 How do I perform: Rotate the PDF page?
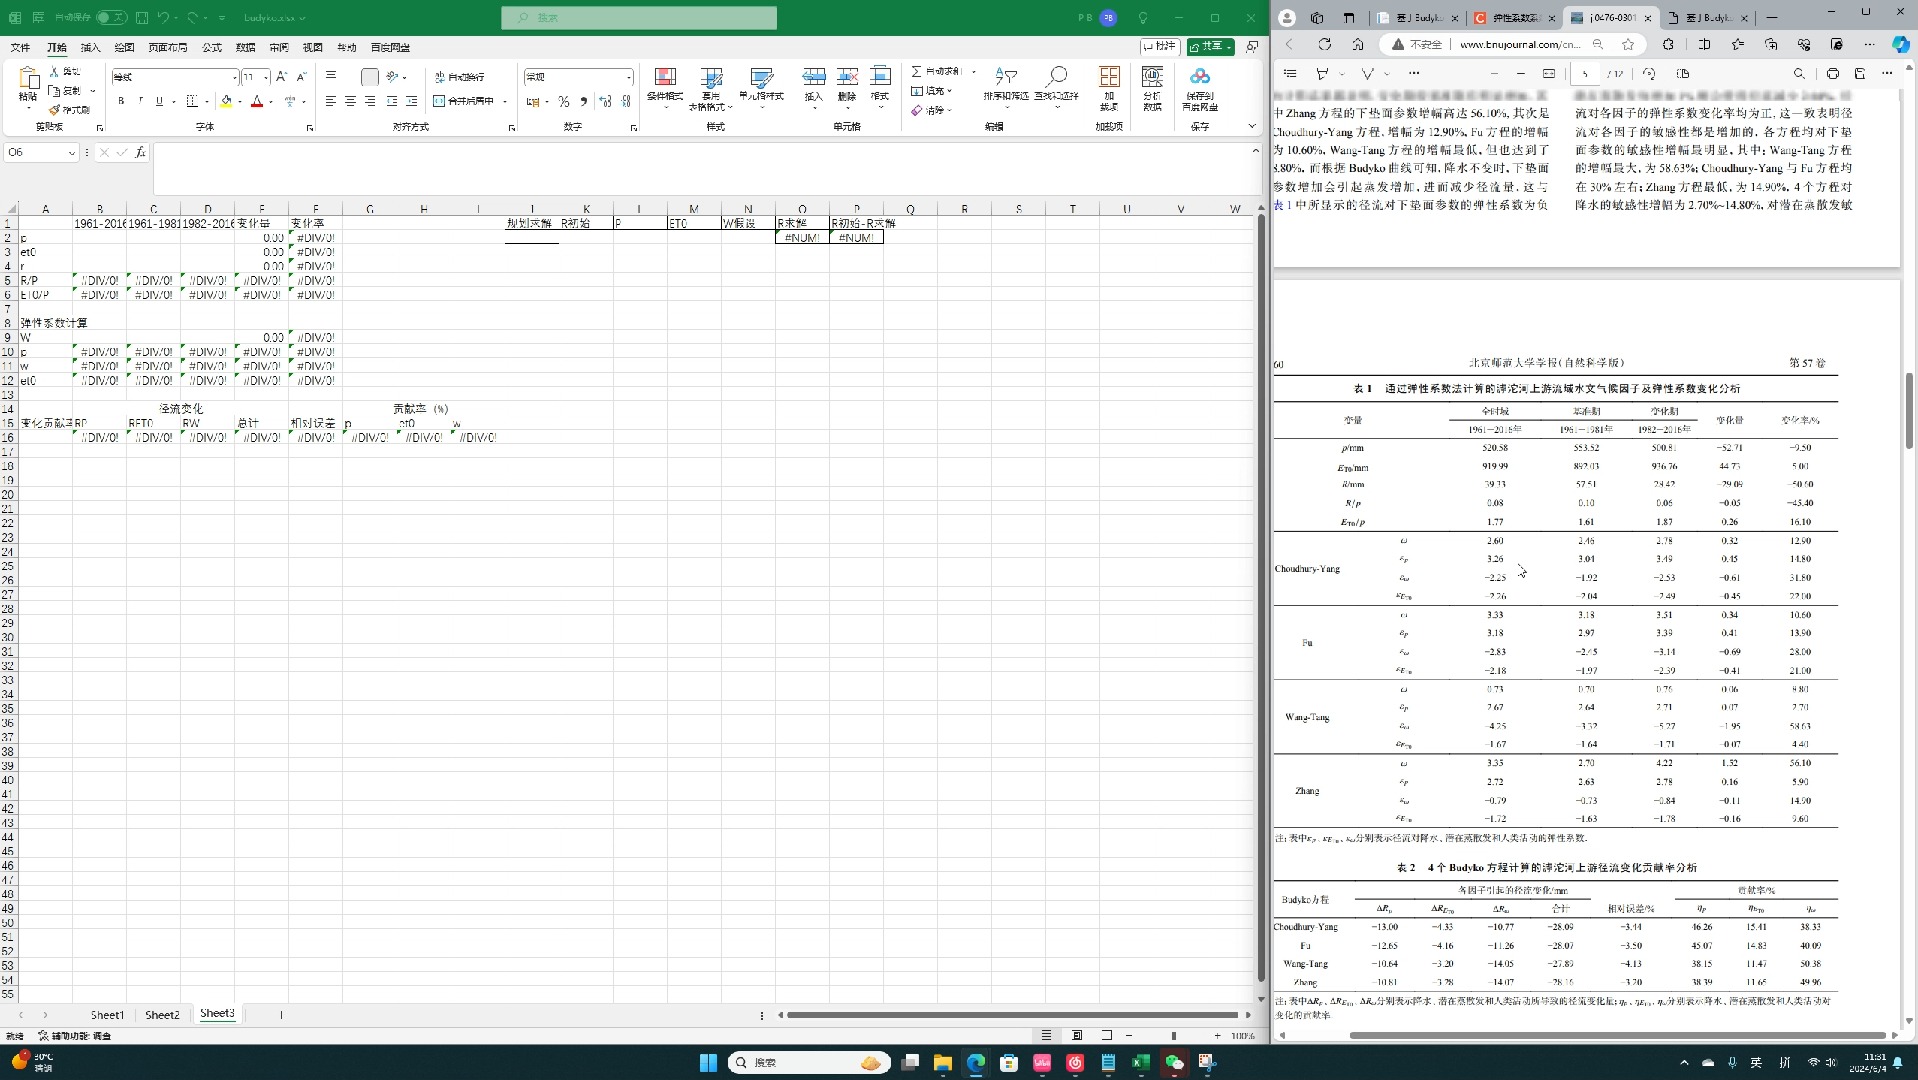1650,74
